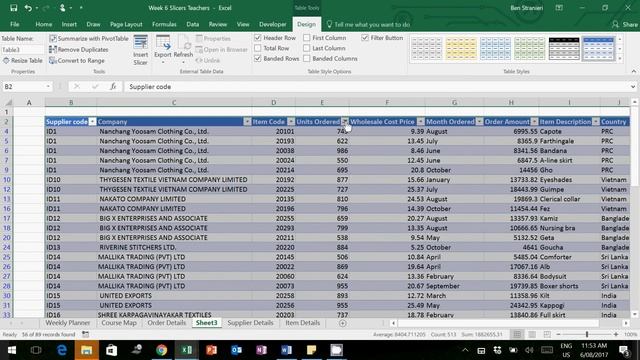Switch to the Supplier Details sheet
Screen dimensions: 640x360
pos(250,323)
